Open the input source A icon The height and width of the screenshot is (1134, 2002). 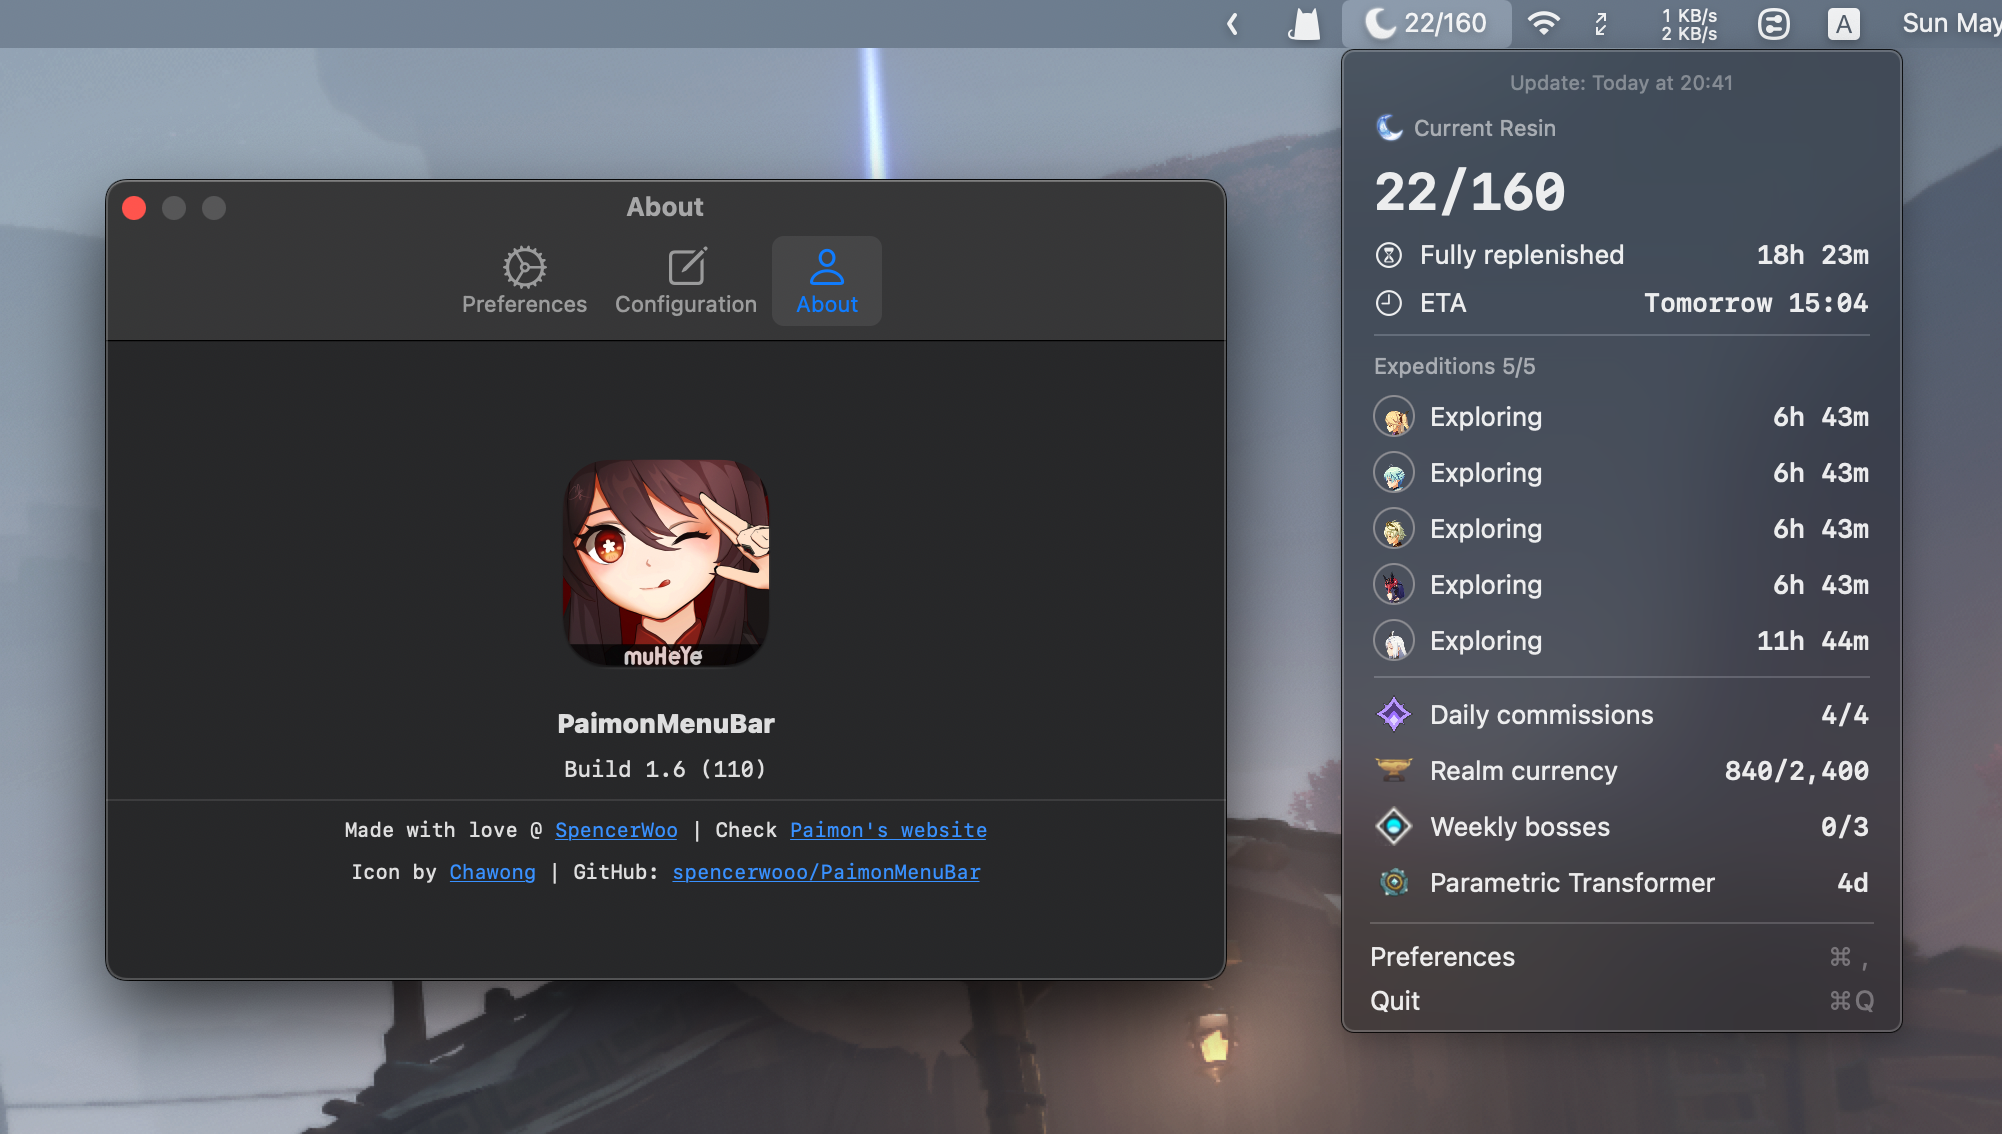[x=1843, y=24]
